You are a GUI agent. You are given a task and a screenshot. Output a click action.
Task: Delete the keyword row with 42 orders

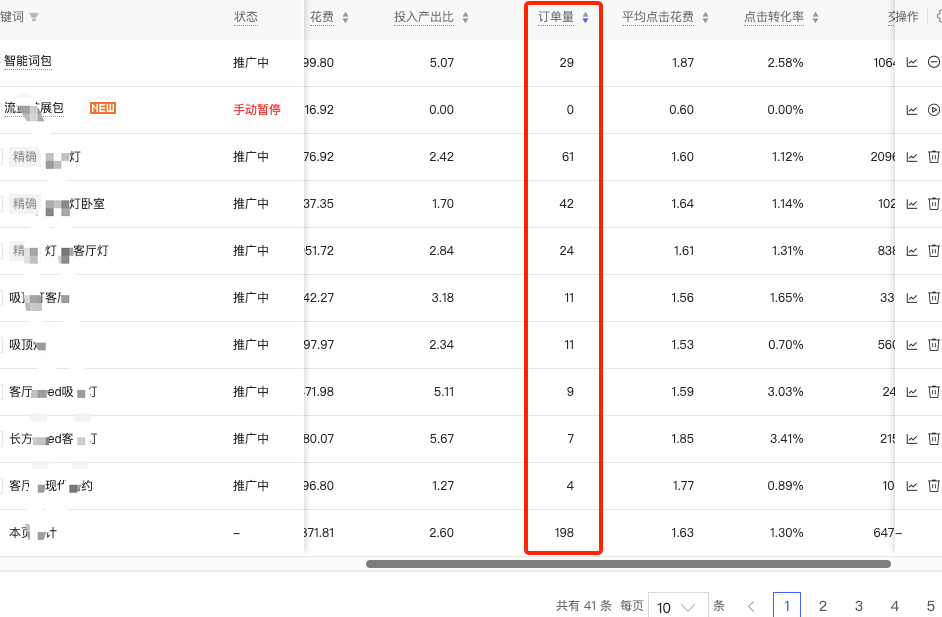[933, 204]
